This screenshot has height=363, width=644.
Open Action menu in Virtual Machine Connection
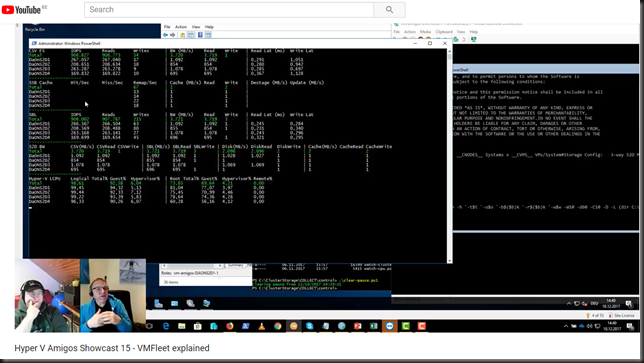[x=409, y=32]
